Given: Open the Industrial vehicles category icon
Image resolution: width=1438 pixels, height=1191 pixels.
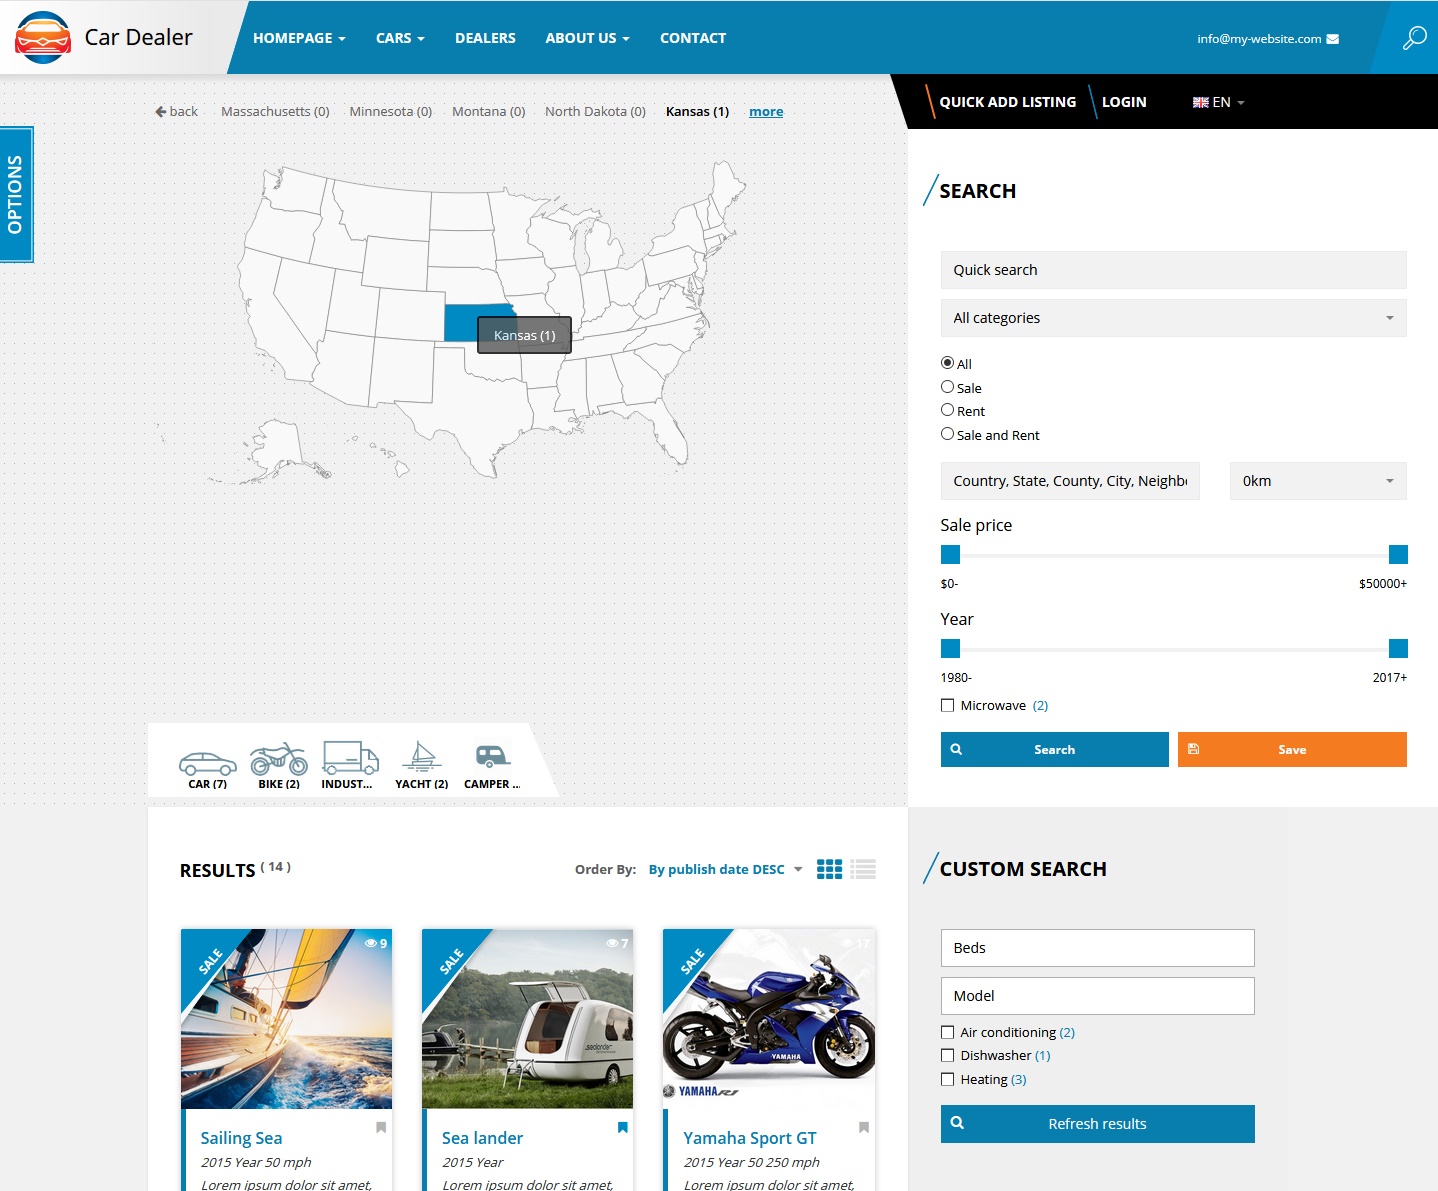Looking at the screenshot, I should tap(349, 762).
